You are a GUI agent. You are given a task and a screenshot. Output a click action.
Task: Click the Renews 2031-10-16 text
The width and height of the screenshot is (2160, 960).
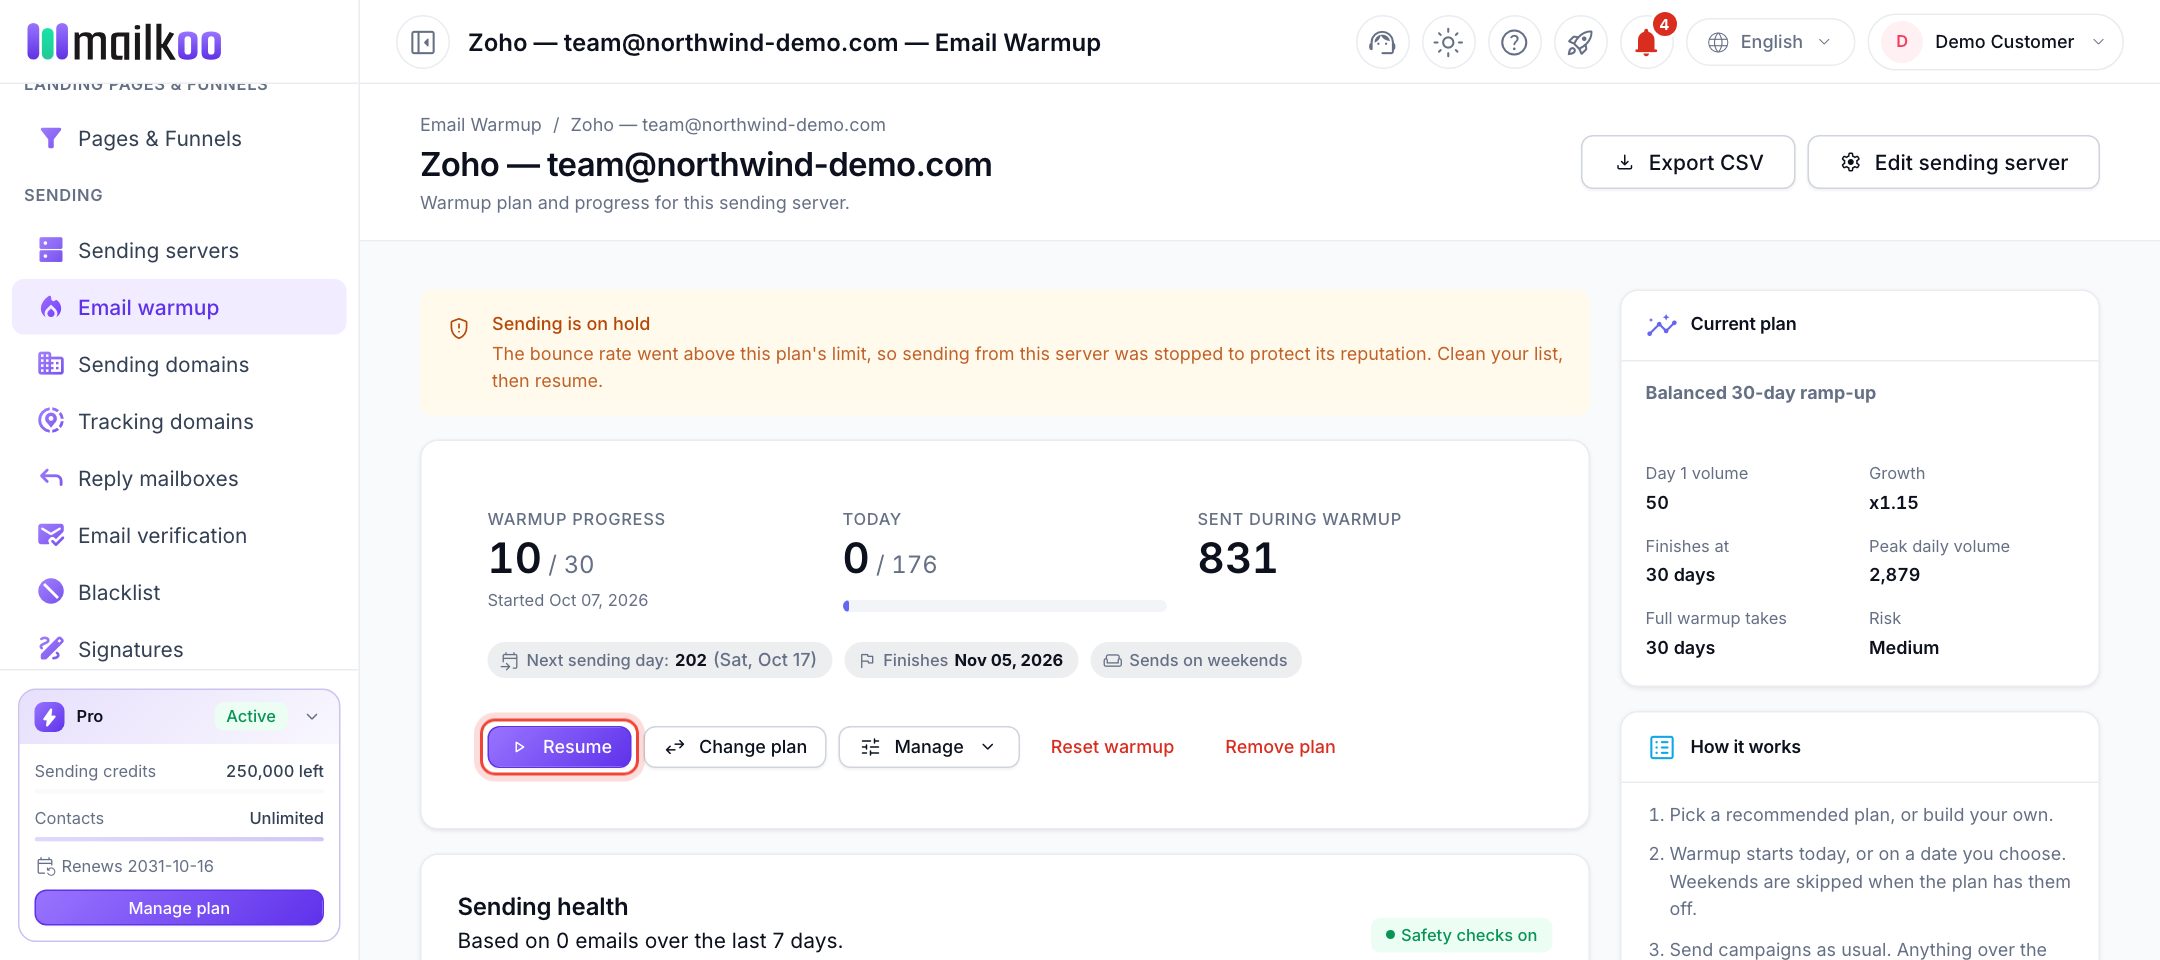pos(137,866)
